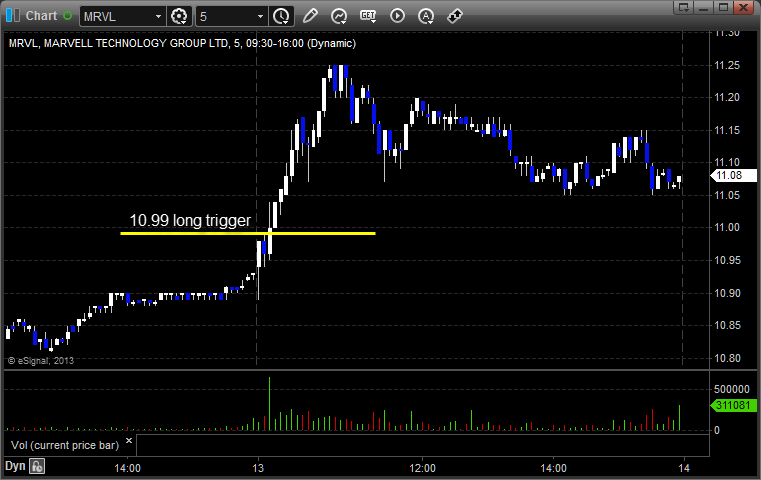Click the 12:00 time axis label
Screen dimensions: 761x480
pyautogui.click(x=422, y=468)
